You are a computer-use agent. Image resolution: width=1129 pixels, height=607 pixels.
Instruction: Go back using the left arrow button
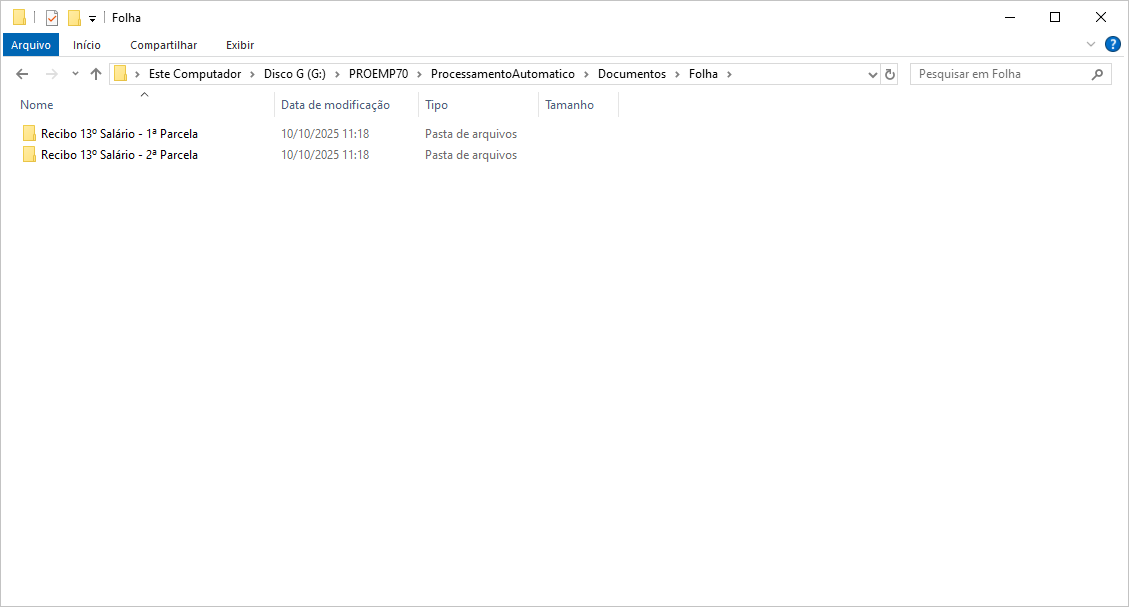tap(22, 74)
